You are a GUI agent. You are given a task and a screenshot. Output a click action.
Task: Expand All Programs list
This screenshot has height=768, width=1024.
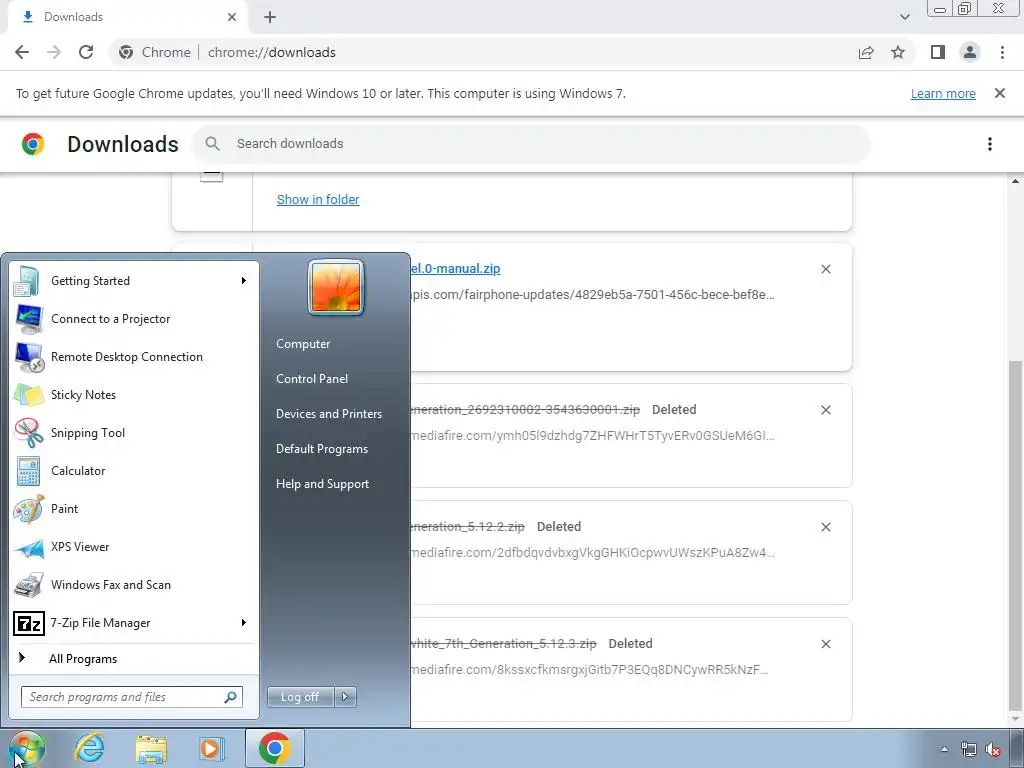[x=135, y=658]
